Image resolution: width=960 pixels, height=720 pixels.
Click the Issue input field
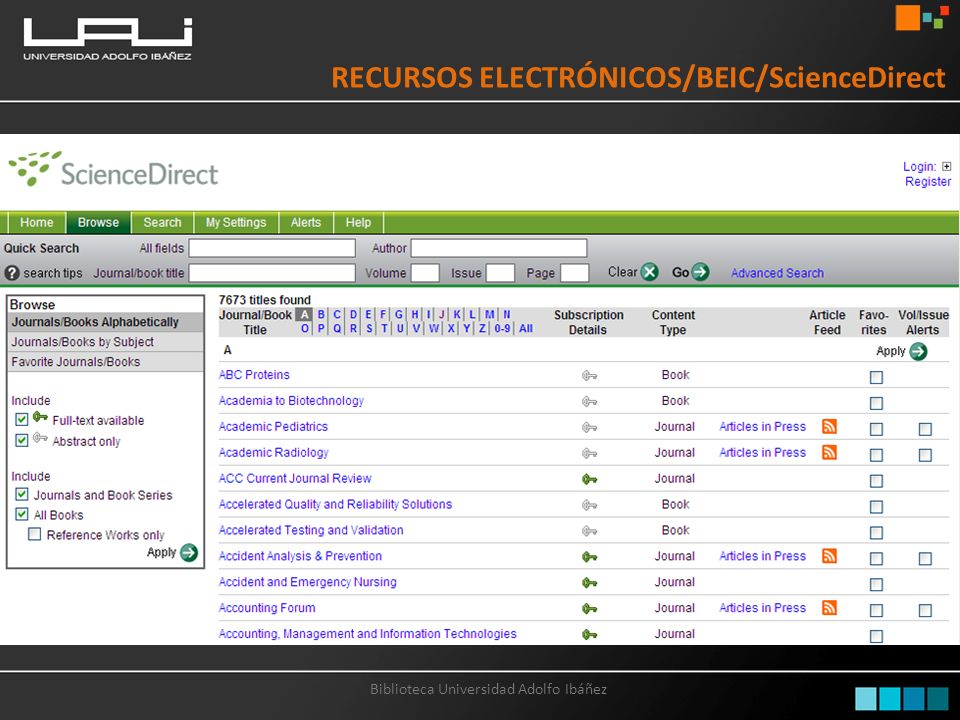(x=500, y=273)
